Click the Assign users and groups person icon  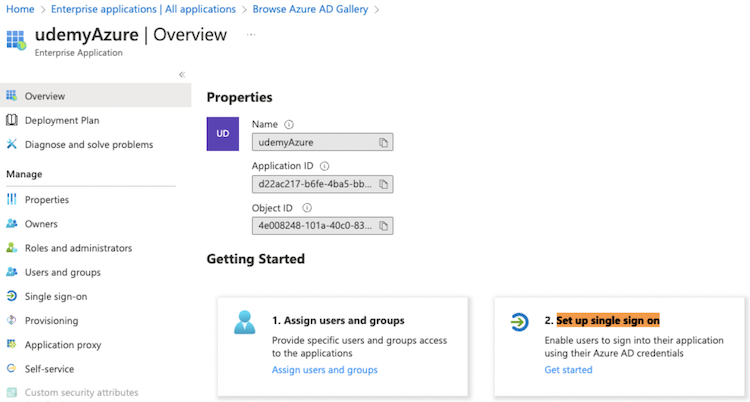coord(244,322)
